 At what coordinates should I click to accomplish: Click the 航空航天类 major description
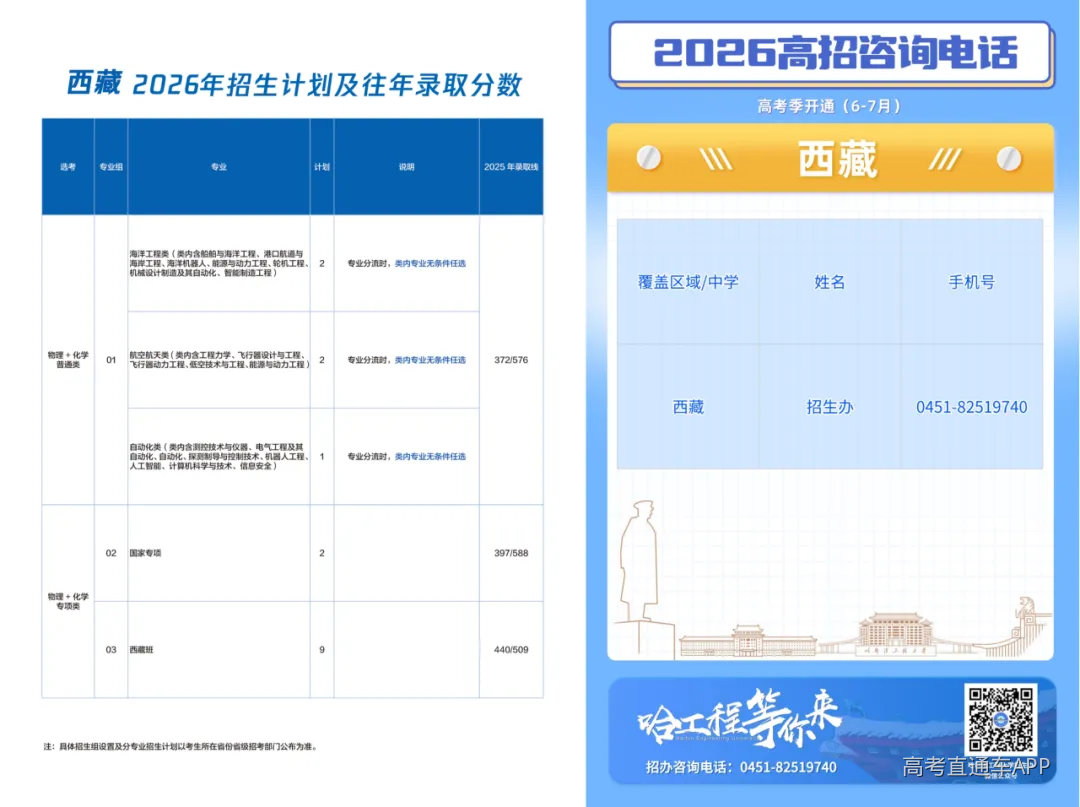[219, 359]
